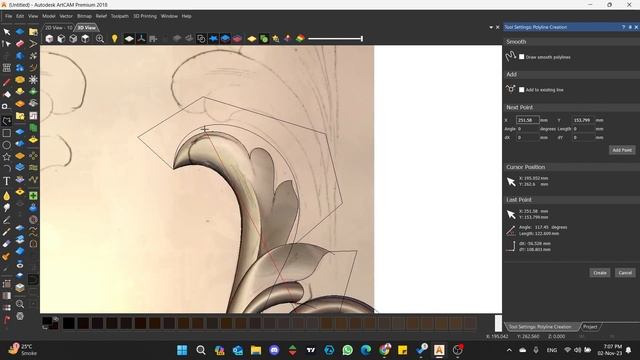Open taskbar Search
This screenshot has height=360, width=640.
pyautogui.click(x=201, y=350)
